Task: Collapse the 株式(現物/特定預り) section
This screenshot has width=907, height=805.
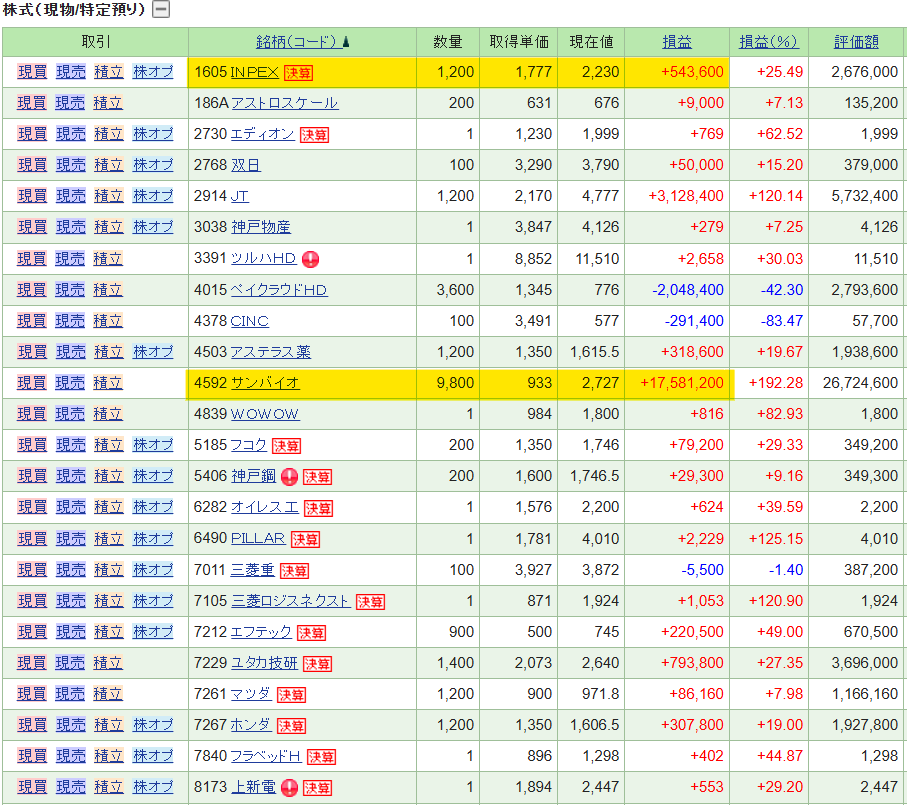Action: pos(161,10)
